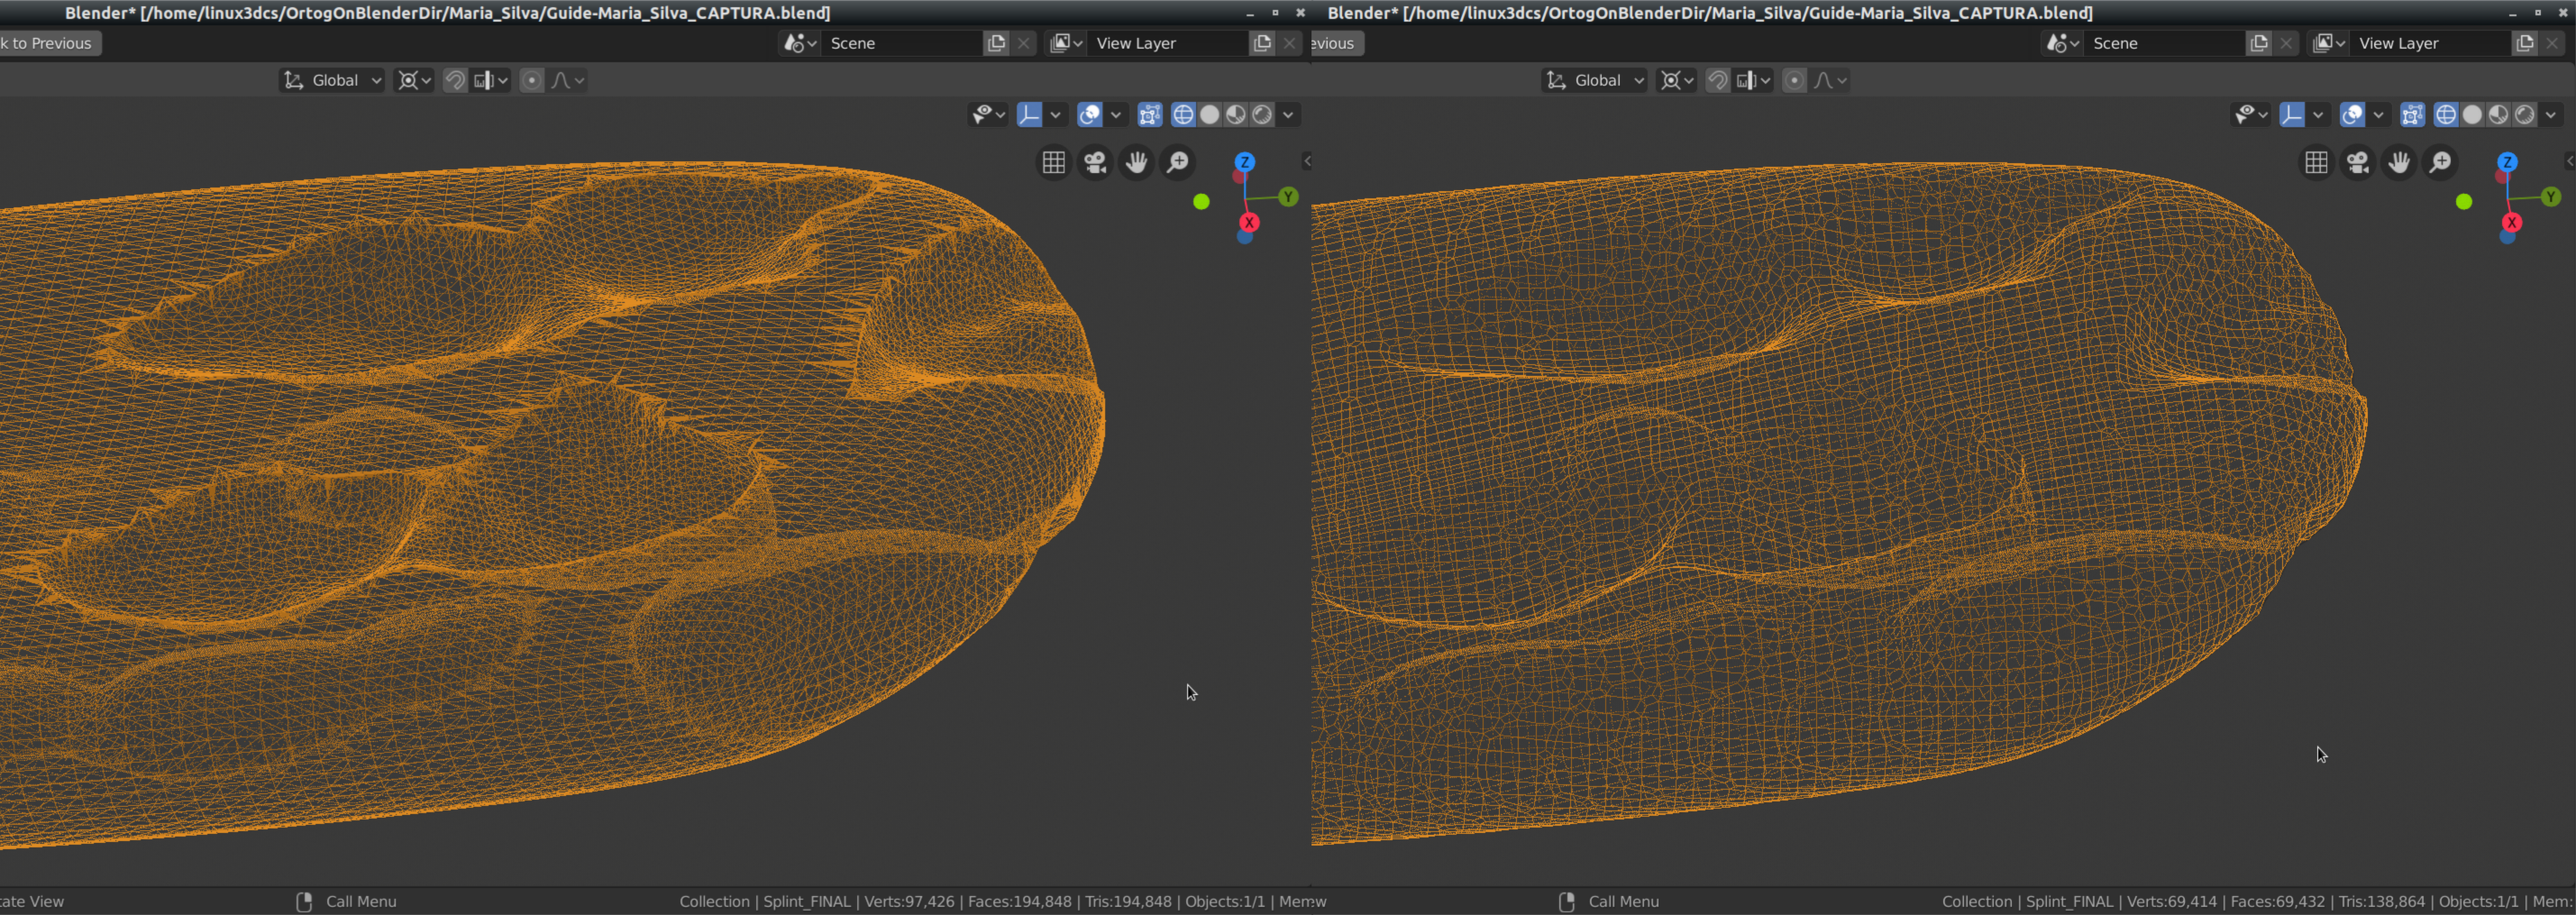Click add View Layer icon in right window
Image resolution: width=2576 pixels, height=915 pixels.
(x=2525, y=43)
